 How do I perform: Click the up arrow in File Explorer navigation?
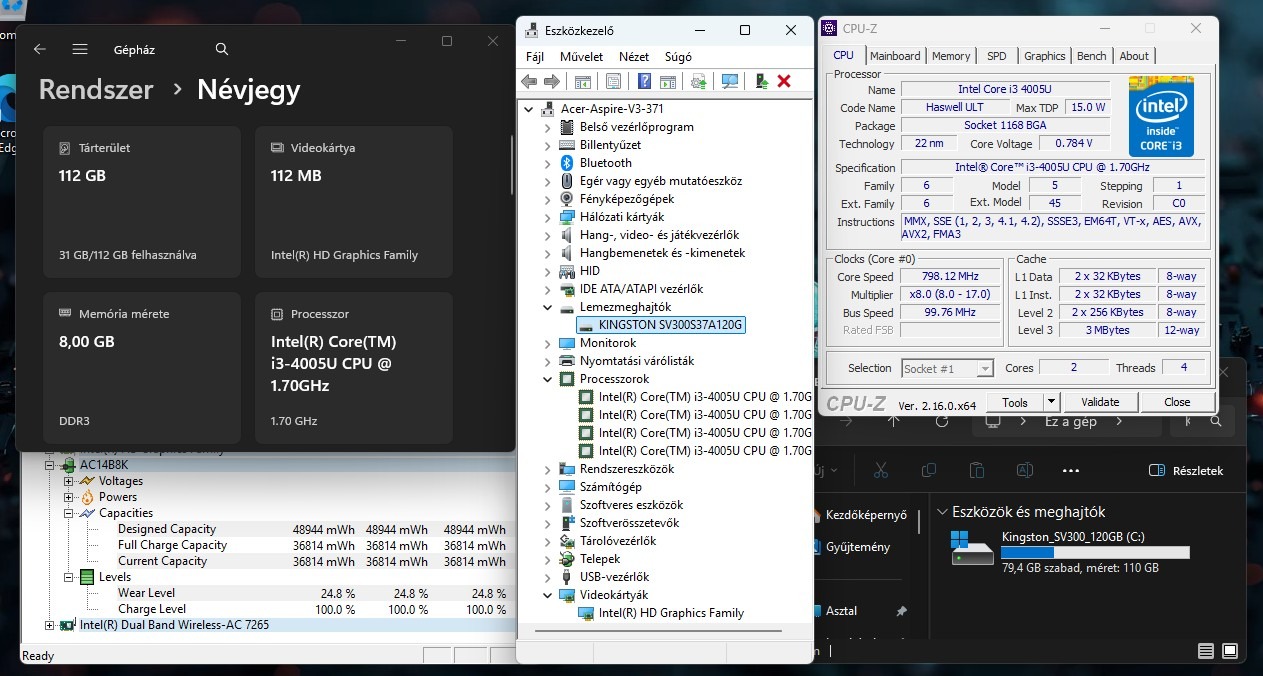pos(893,422)
